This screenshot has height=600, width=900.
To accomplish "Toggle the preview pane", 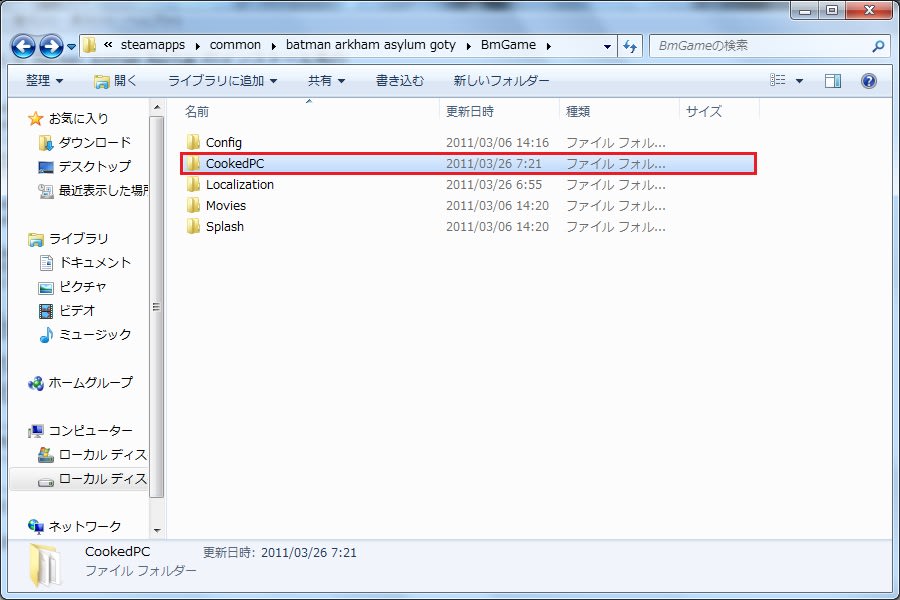I will (833, 81).
